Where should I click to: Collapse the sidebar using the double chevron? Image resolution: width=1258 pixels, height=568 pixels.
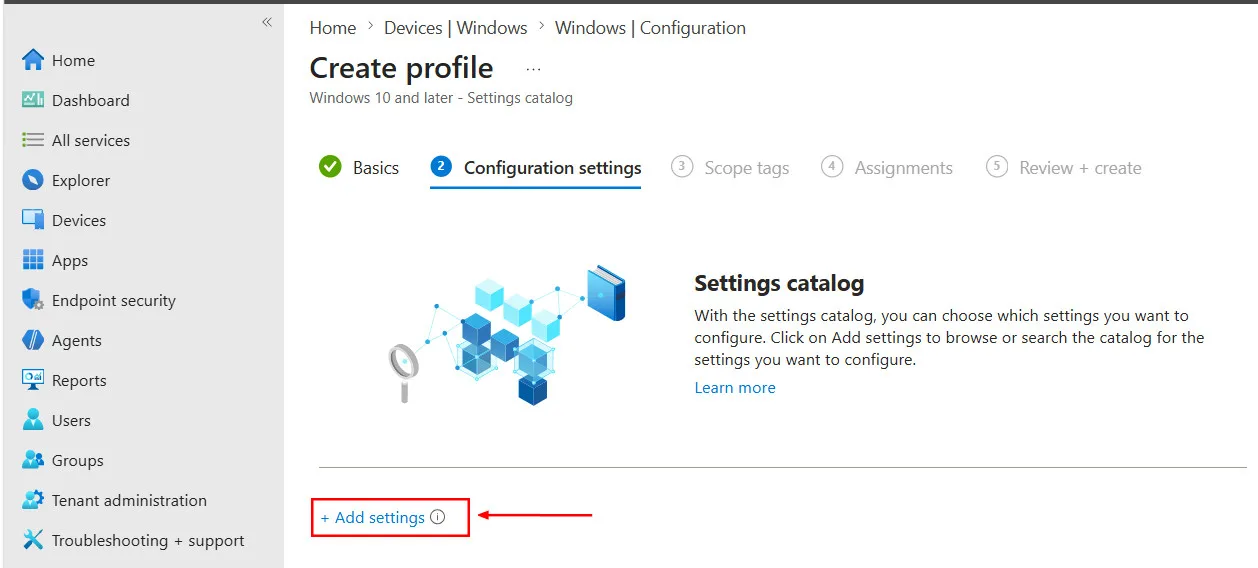point(267,22)
